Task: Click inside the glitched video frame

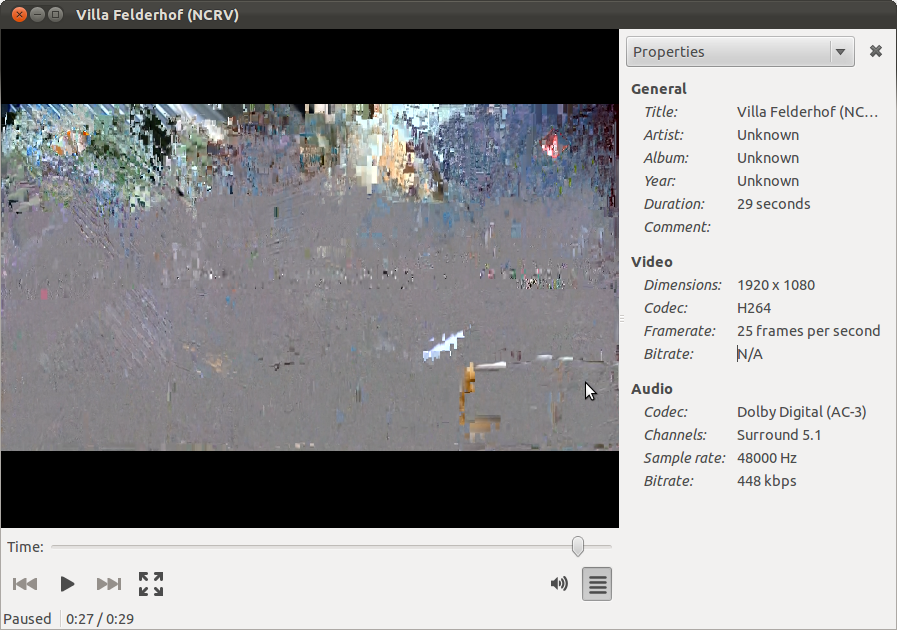Action: tap(309, 277)
